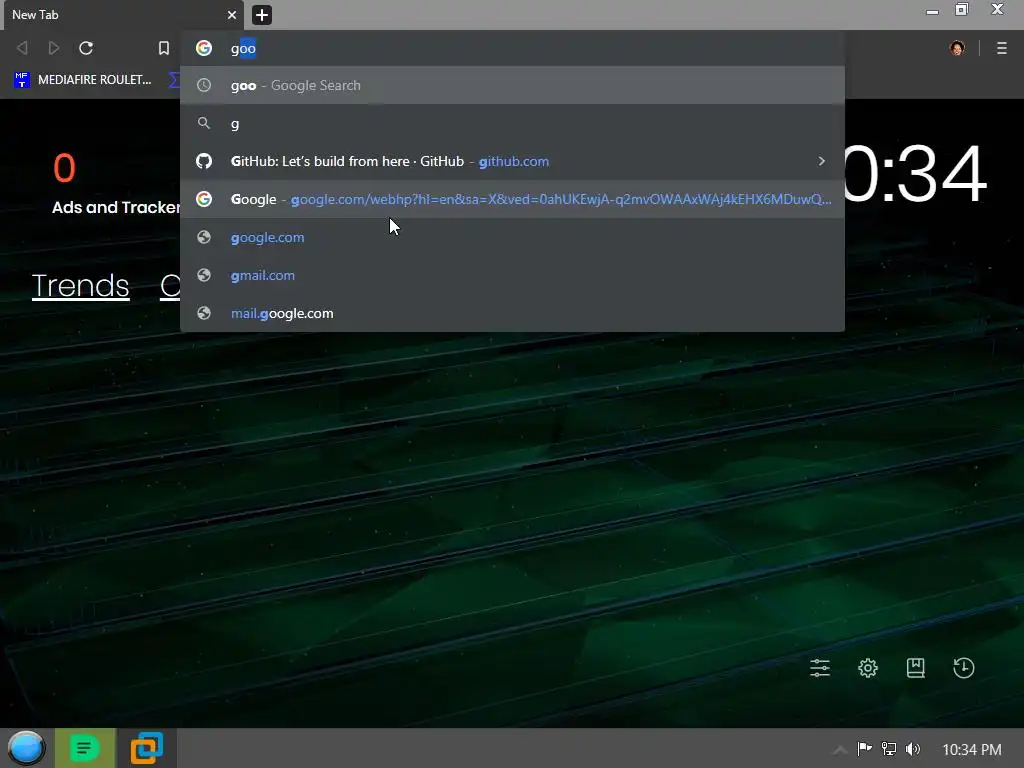Choose goo - Google Search suggestion
Image resolution: width=1024 pixels, height=768 pixels.
pyautogui.click(x=512, y=86)
